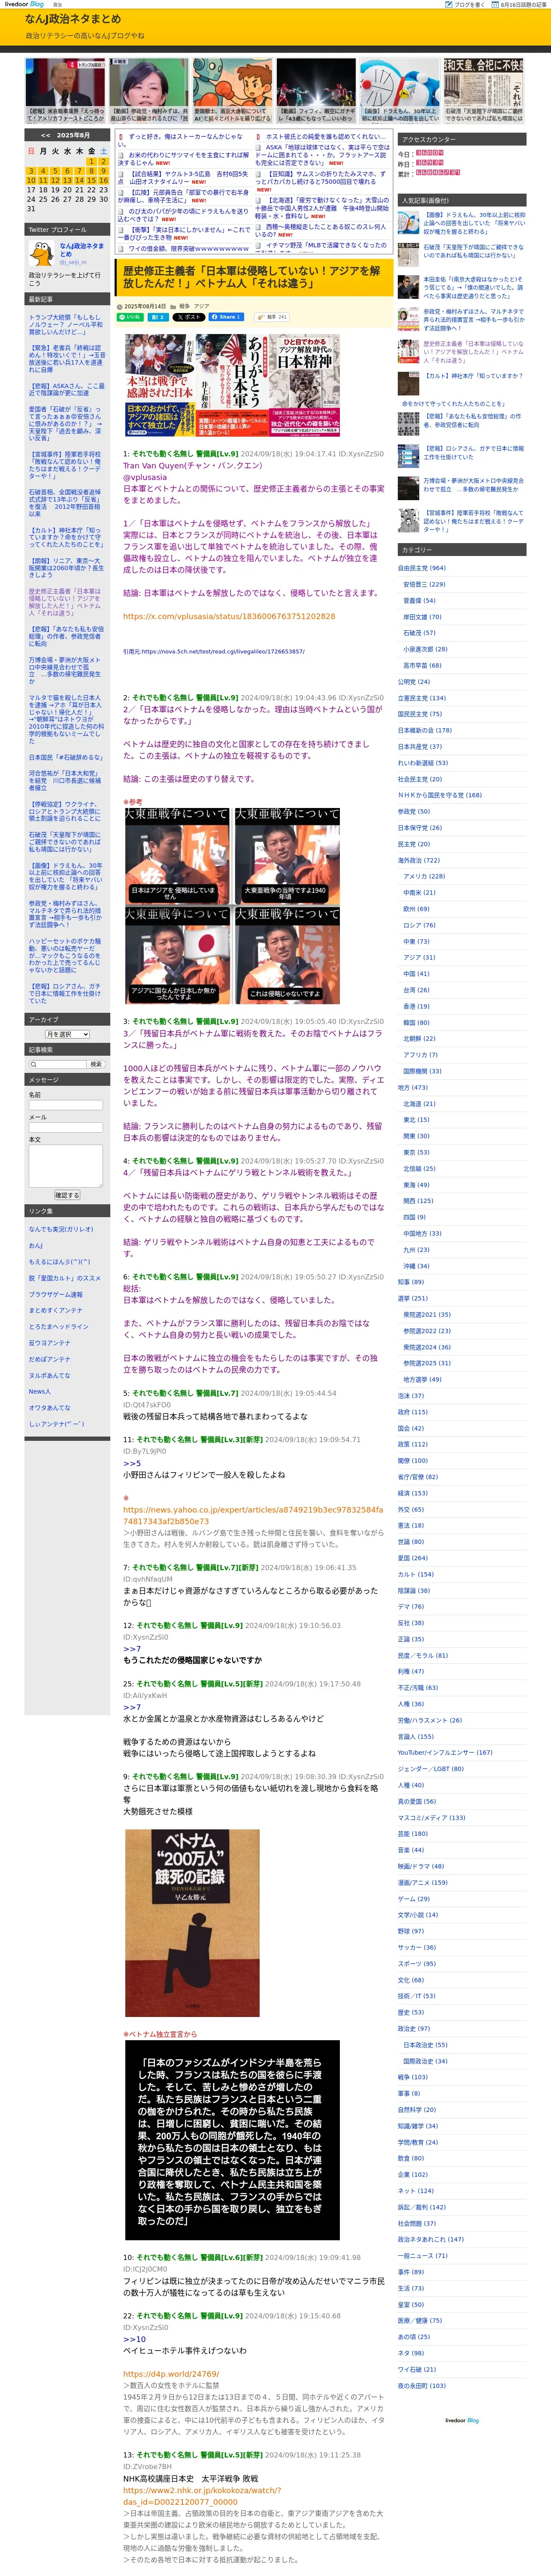Click the 拍手 clap button
Image resolution: width=551 pixels, height=2576 pixels.
point(272,317)
